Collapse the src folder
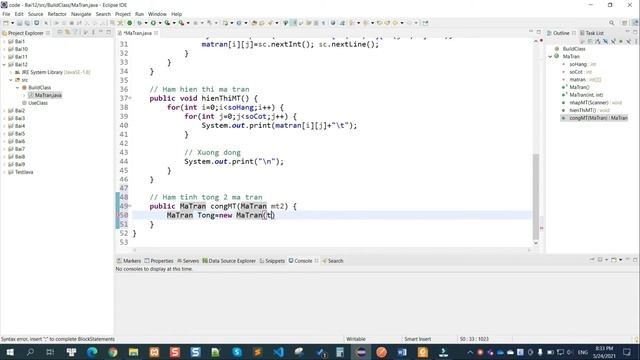This screenshot has height=360, width=640. pyautogui.click(x=11, y=80)
